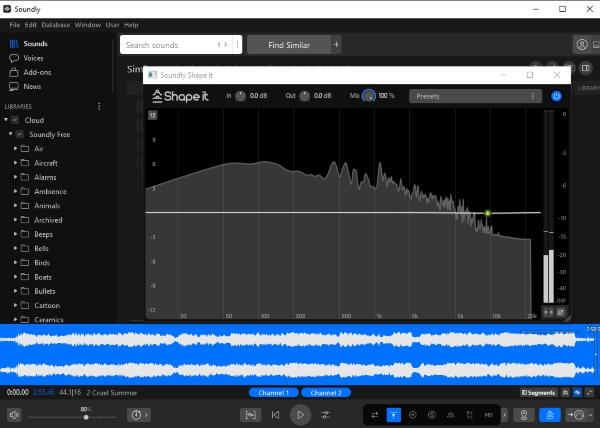The width and height of the screenshot is (600, 428).
Task: Expand the Animals folder
Action: 15,205
